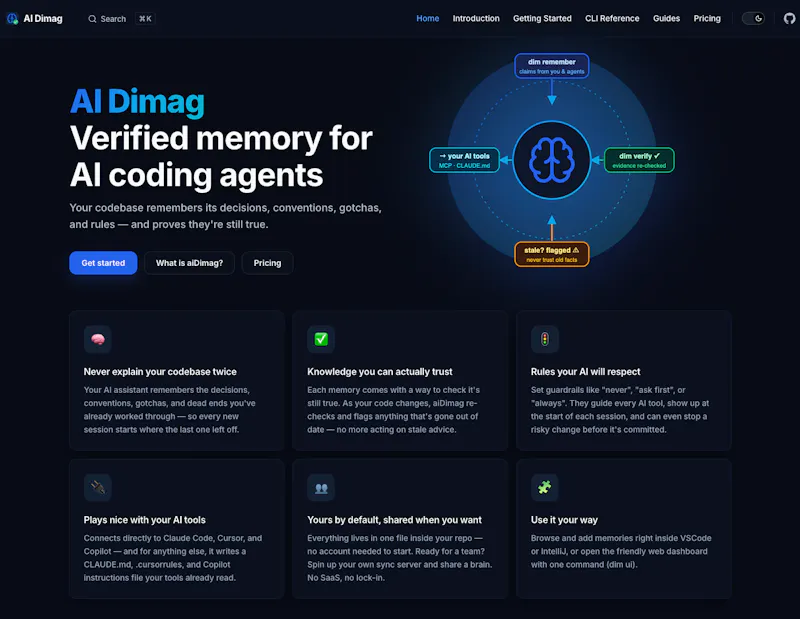
Task: Click the dim verify diagram node
Action: pyautogui.click(x=639, y=160)
